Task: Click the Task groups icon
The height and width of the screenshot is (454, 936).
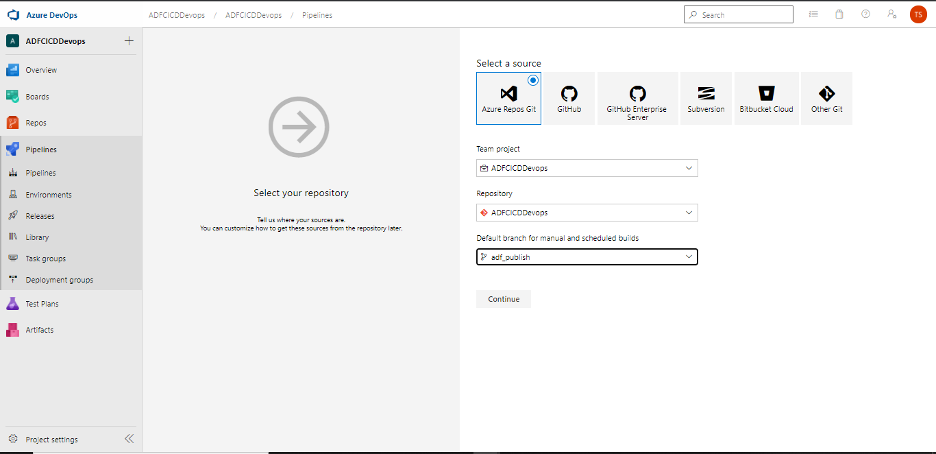Action: tap(13, 258)
